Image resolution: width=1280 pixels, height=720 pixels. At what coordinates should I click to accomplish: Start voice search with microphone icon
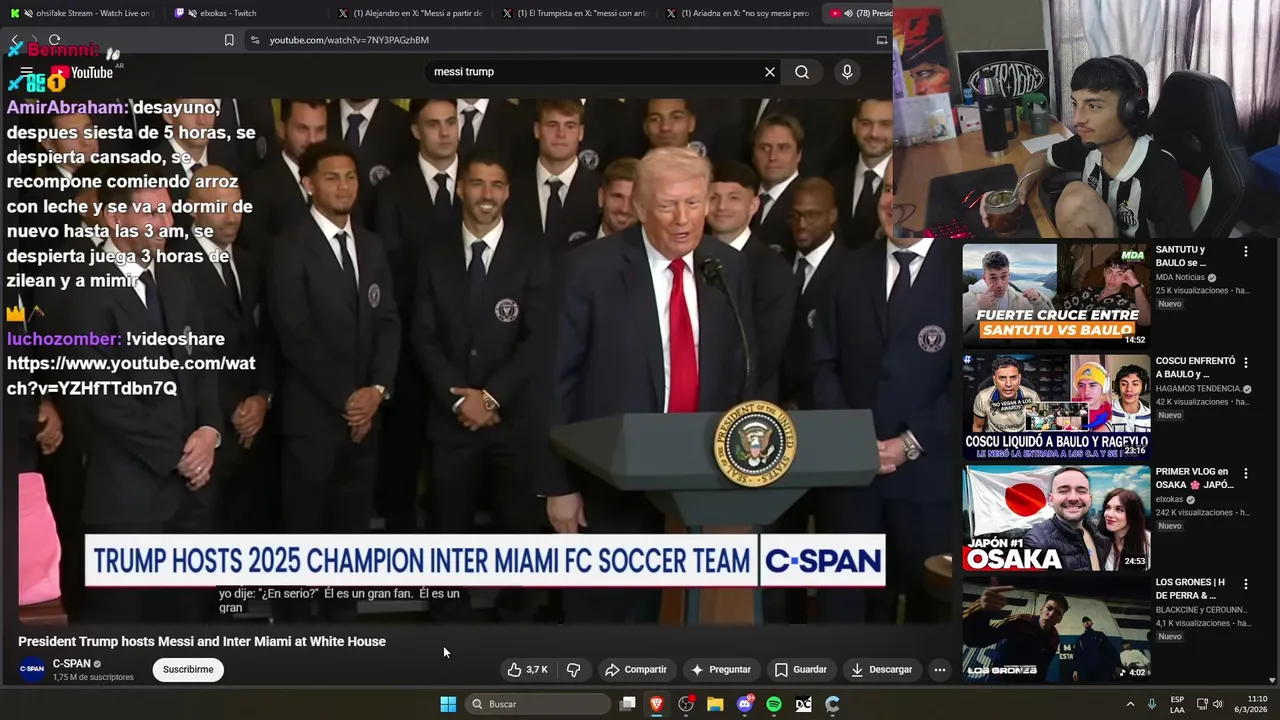click(847, 72)
